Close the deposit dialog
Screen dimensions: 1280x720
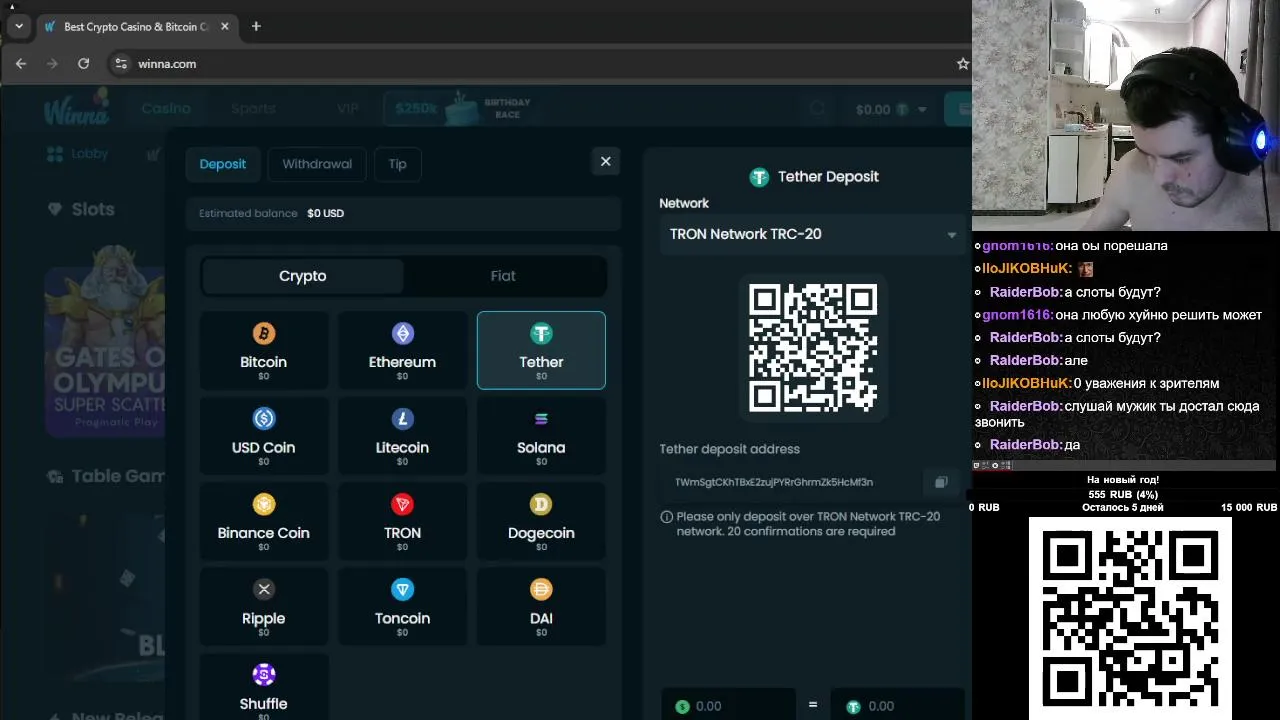tap(605, 161)
